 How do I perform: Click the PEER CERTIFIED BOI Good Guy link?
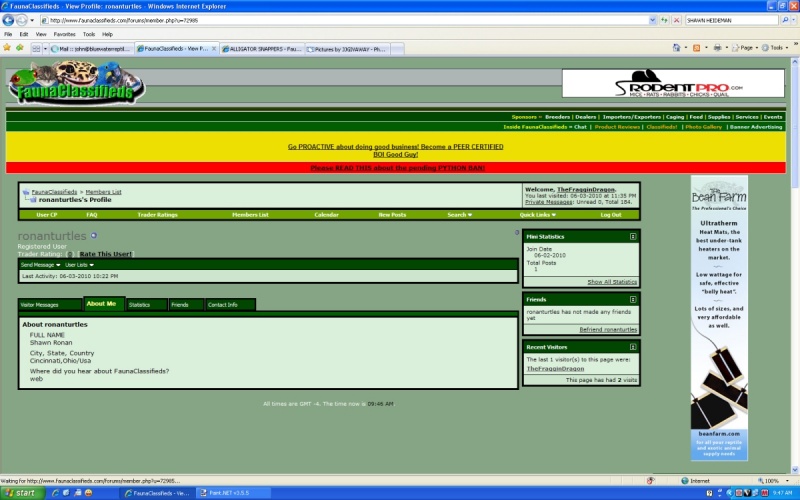[395, 151]
